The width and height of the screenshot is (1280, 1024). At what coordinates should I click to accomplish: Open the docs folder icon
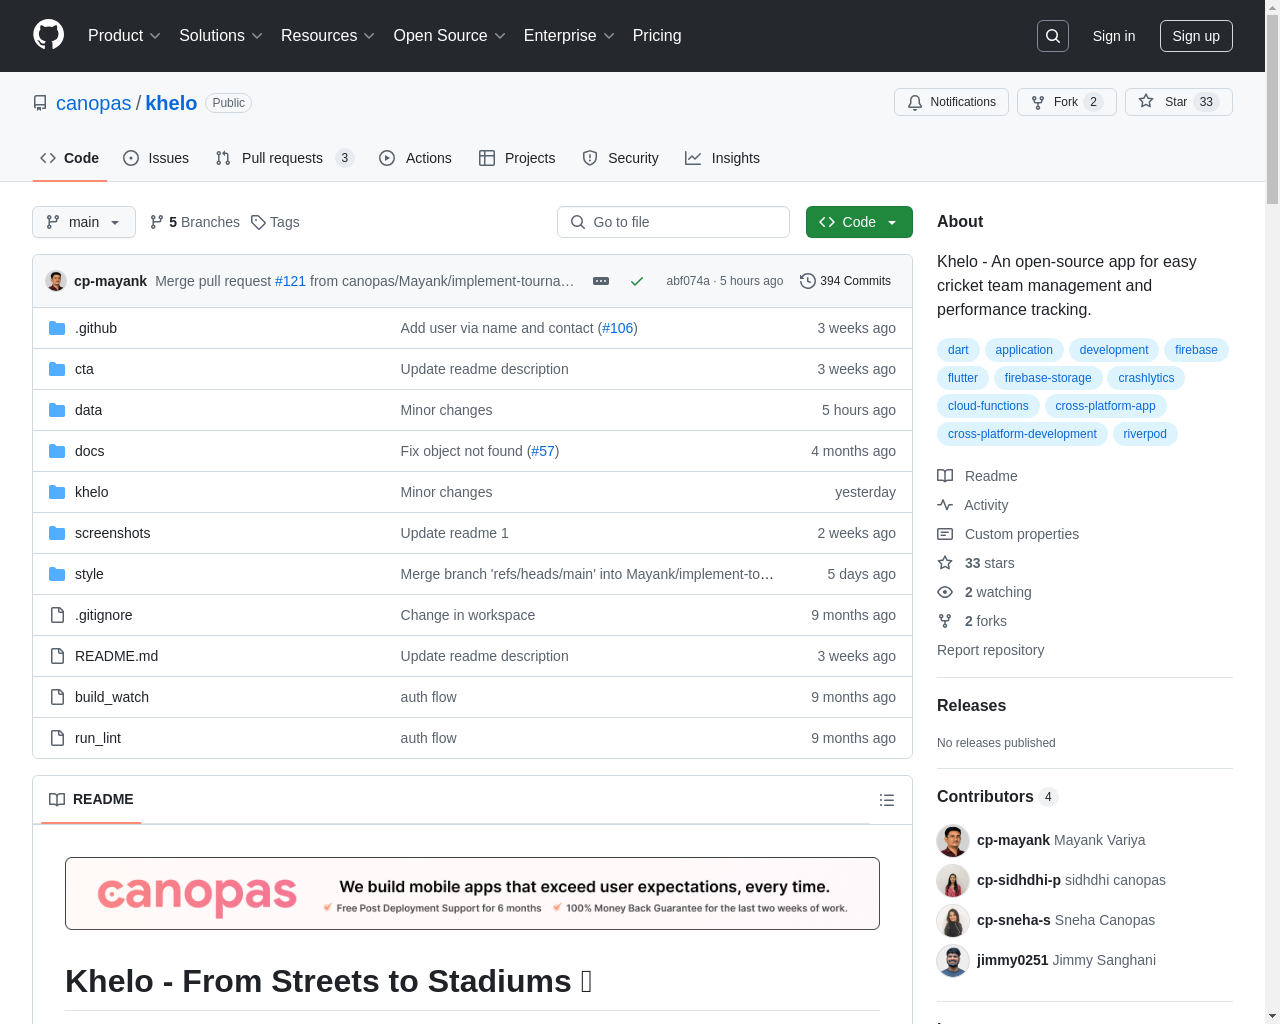click(x=57, y=451)
